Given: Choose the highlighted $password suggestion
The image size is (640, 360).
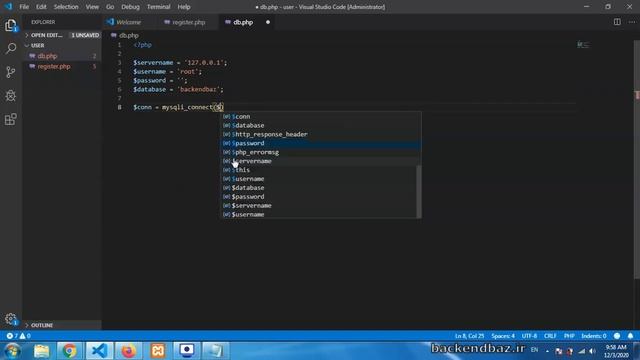Looking at the screenshot, I should tap(320, 143).
